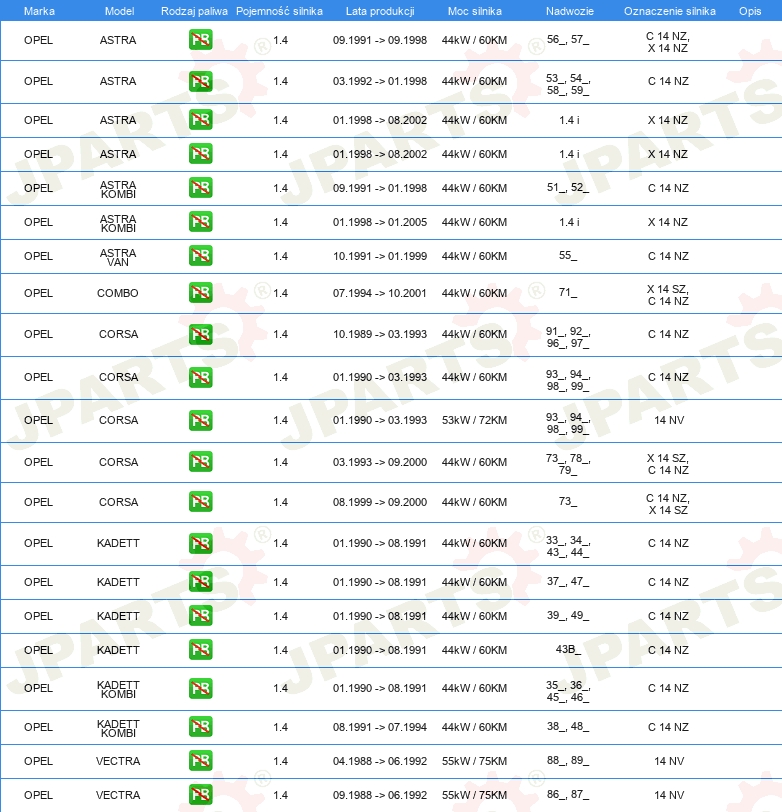
Task: Click the 39_, 49_ body cell
Action: pyautogui.click(x=568, y=615)
